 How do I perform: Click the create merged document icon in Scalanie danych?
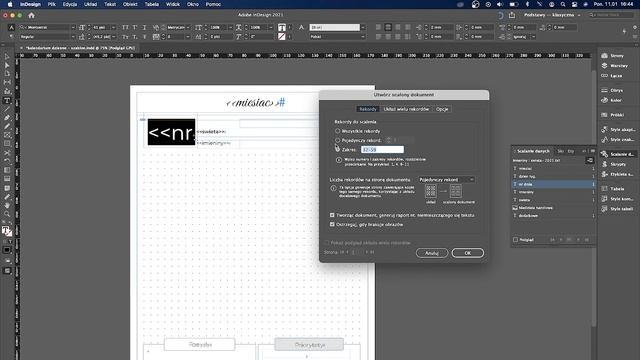coord(590,160)
